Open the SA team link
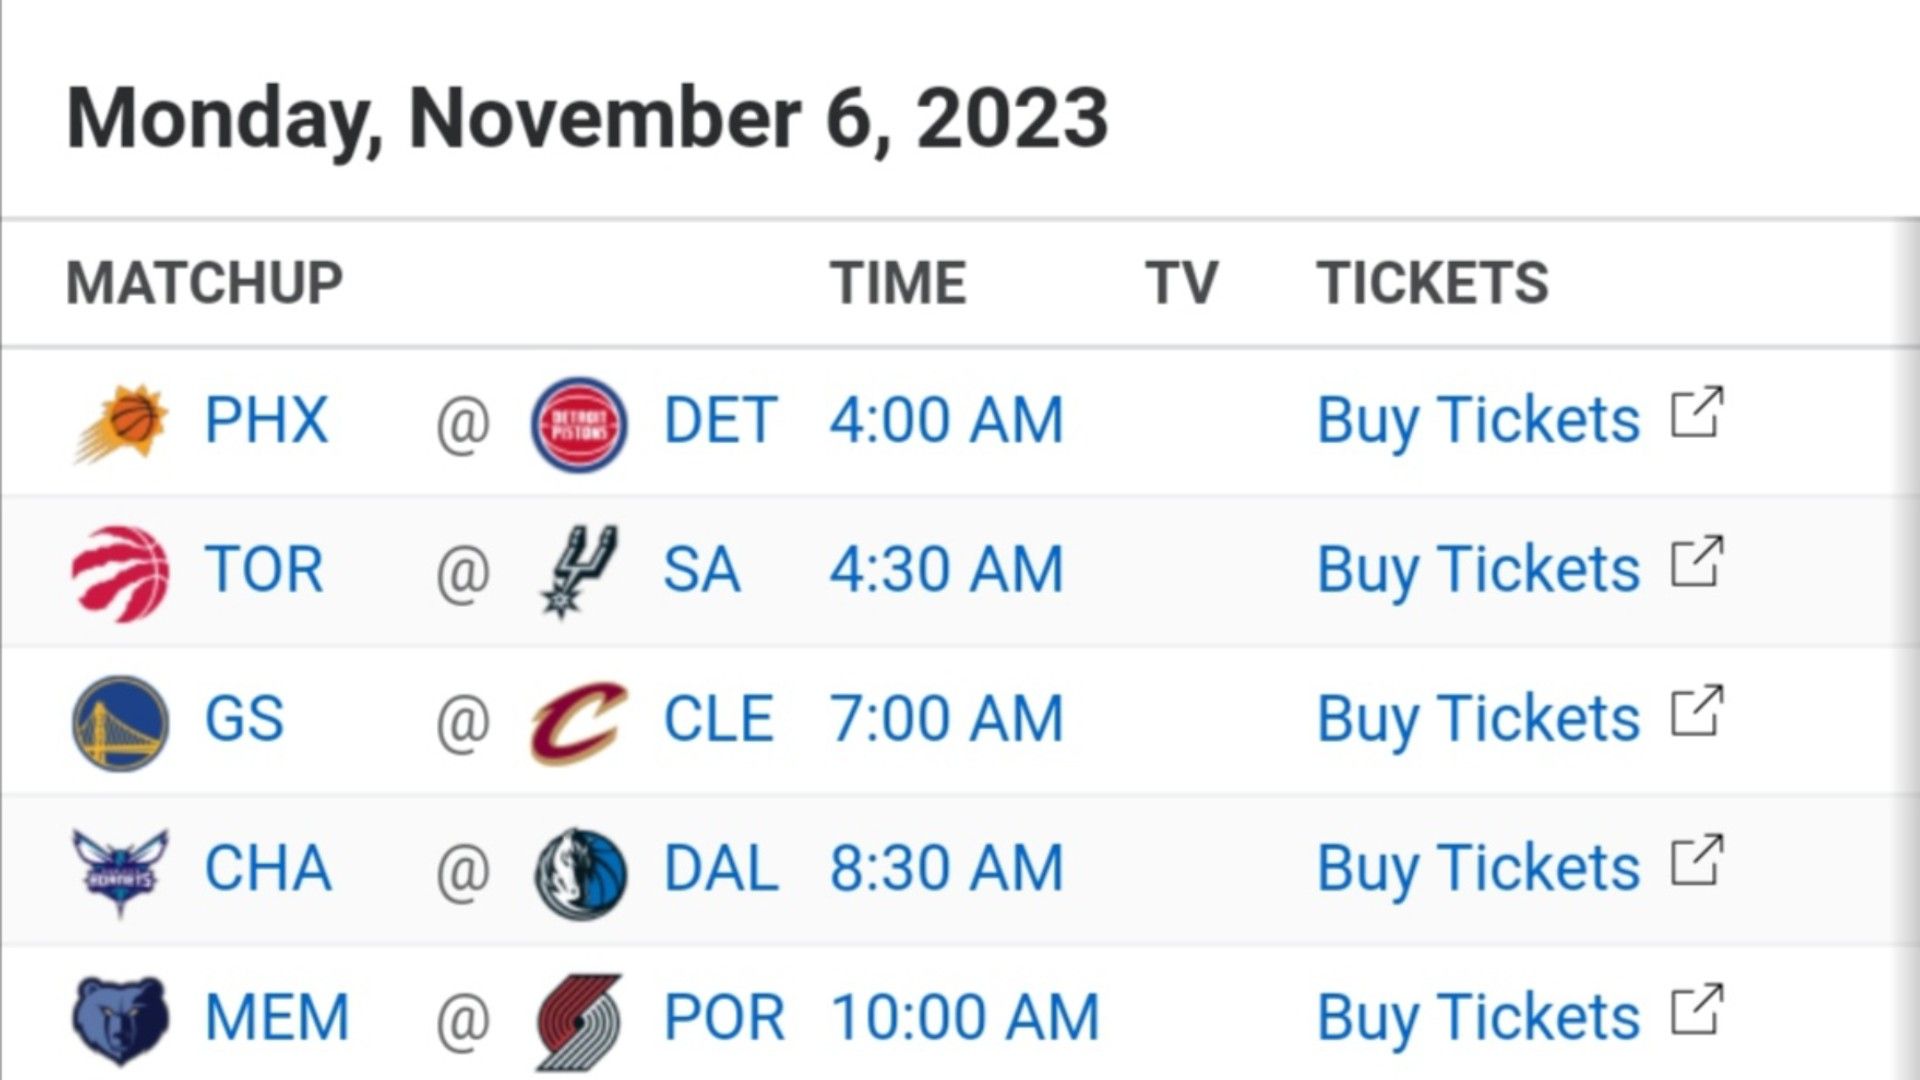This screenshot has height=1080, width=1920. (702, 569)
